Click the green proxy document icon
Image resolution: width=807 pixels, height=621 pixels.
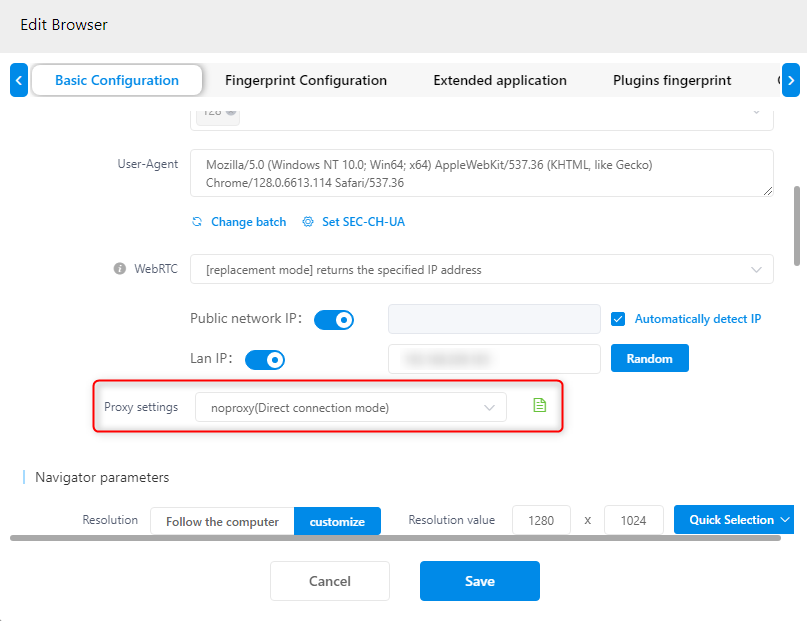point(539,405)
